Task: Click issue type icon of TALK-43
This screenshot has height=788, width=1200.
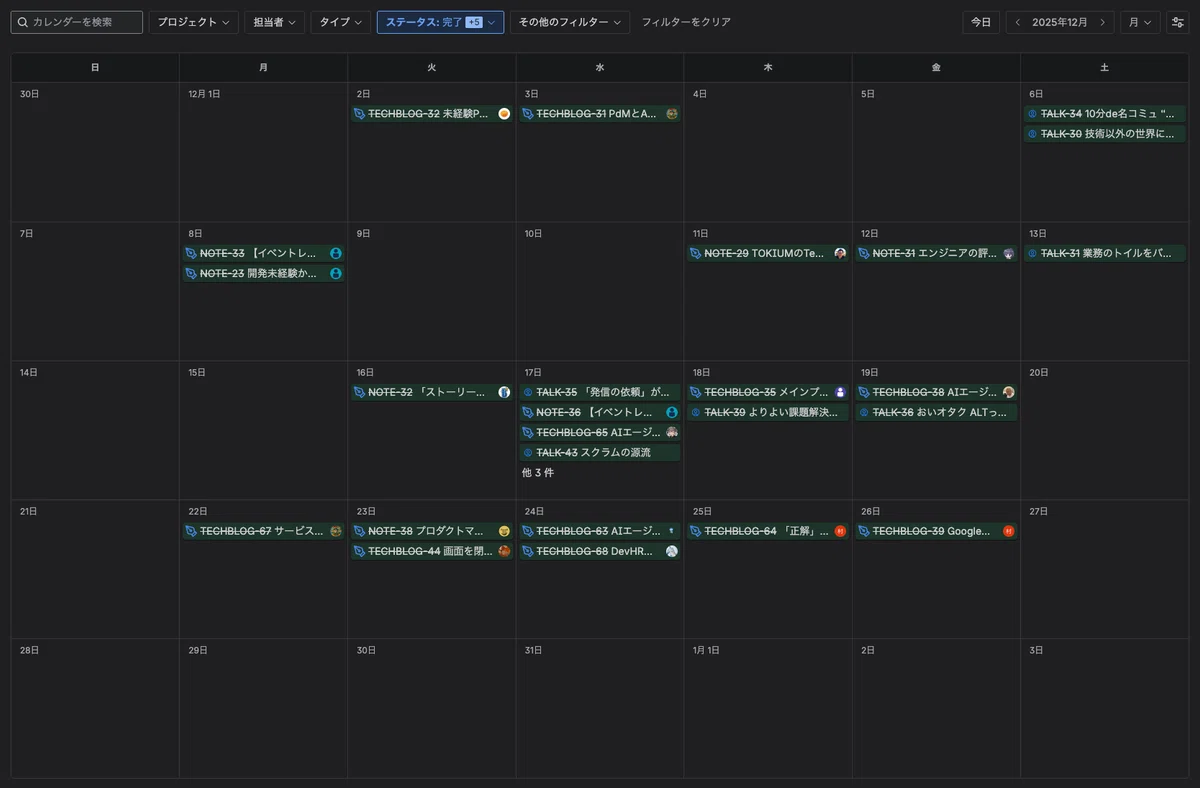Action: 528,452
